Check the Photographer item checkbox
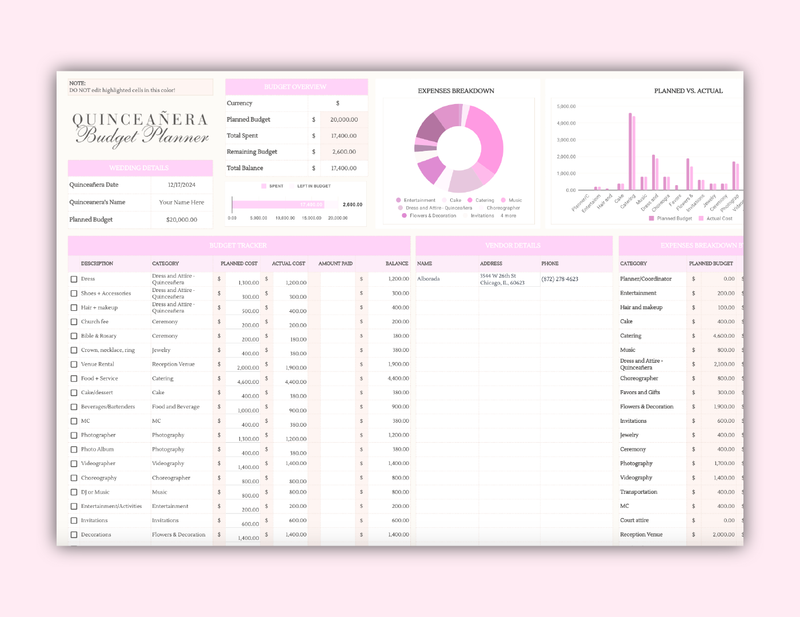800x617 pixels. coord(74,435)
